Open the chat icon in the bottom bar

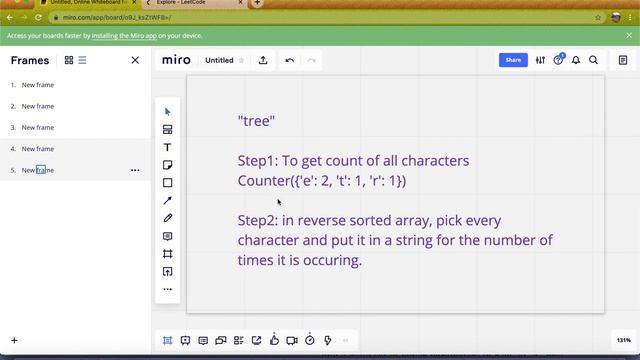[221, 340]
